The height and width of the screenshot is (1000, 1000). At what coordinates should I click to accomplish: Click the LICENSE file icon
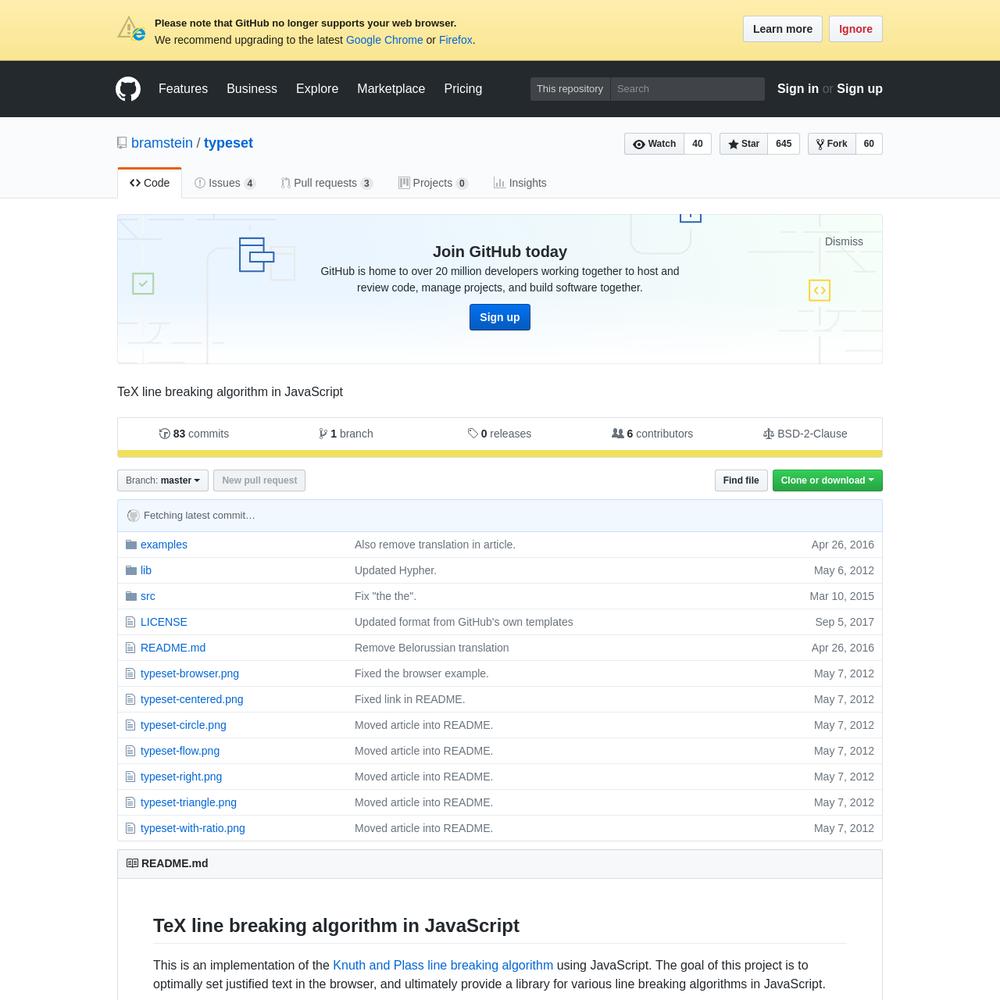point(131,622)
